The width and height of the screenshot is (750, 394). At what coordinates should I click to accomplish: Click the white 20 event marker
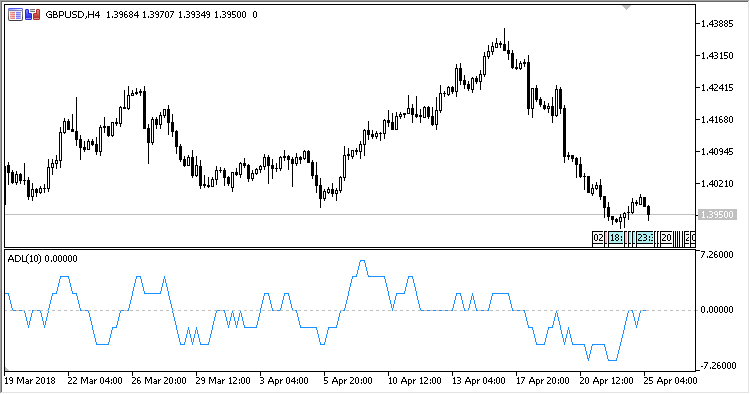click(x=666, y=238)
